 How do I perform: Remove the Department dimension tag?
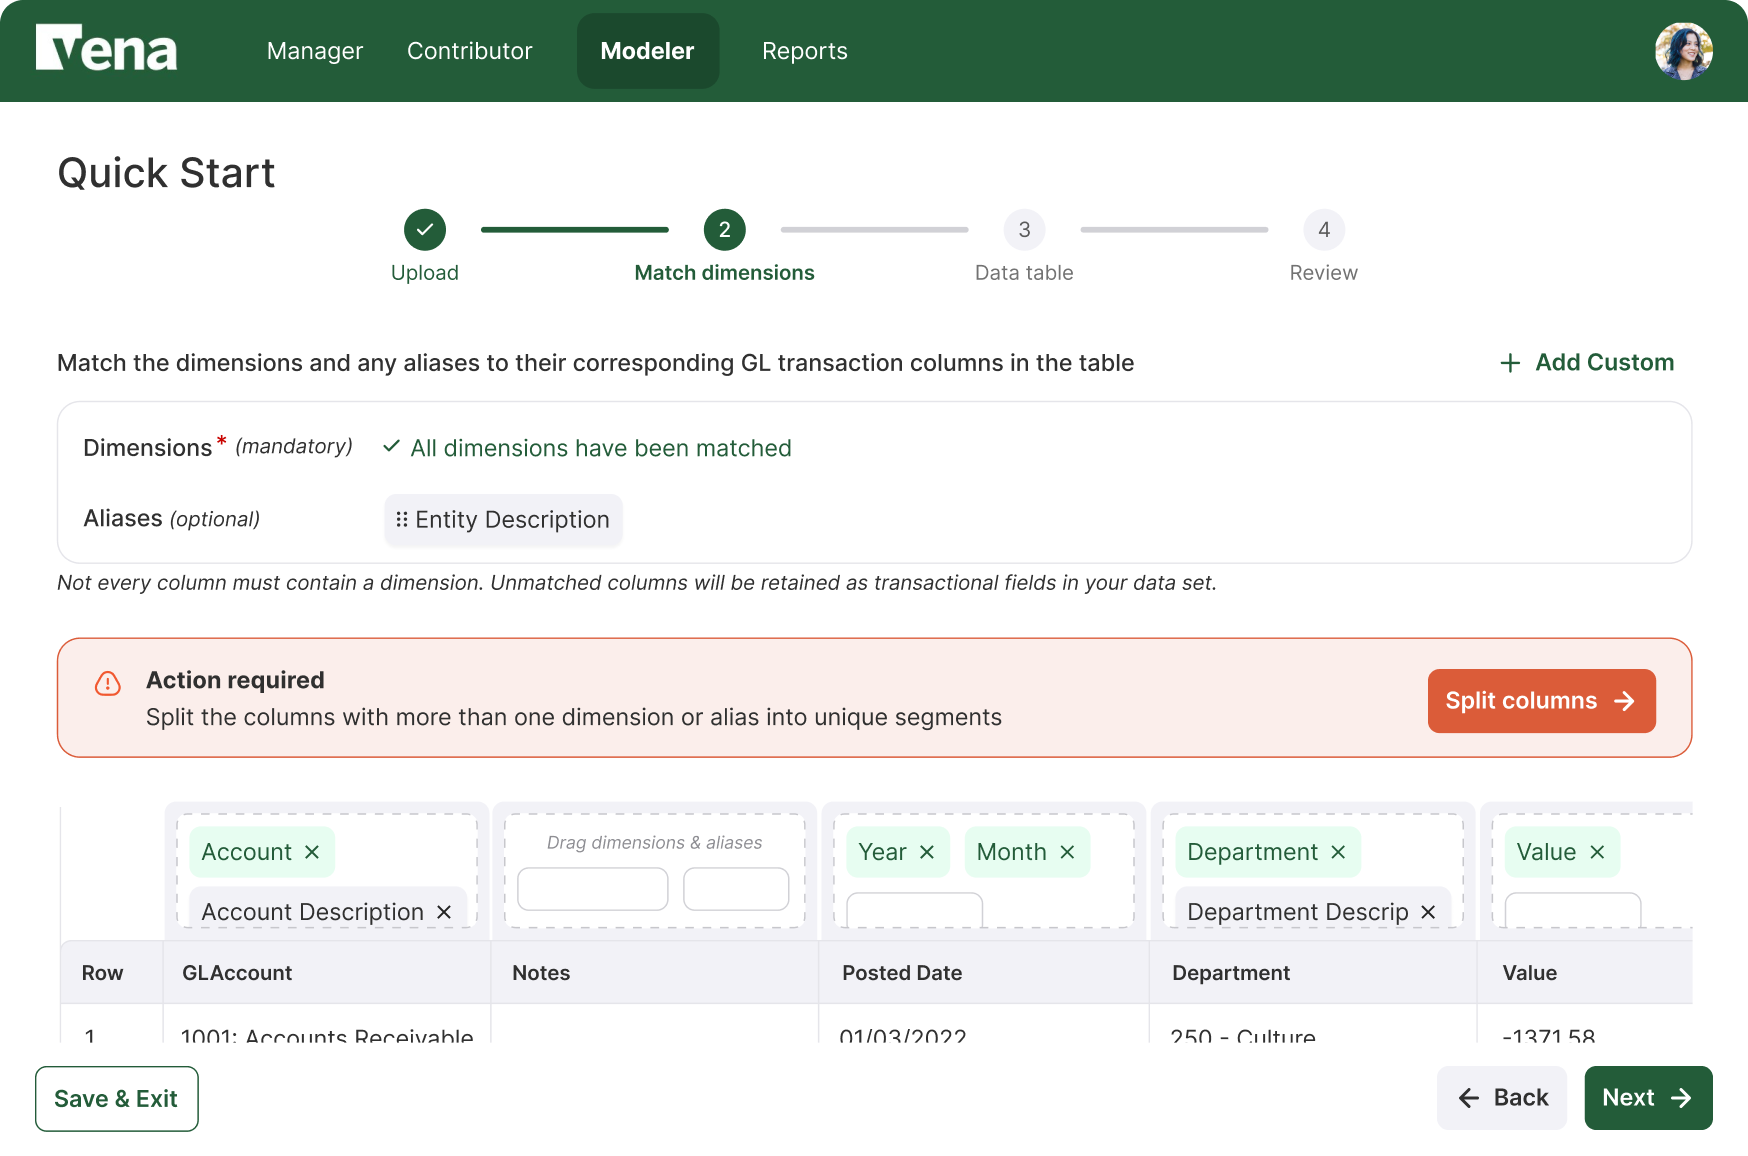click(1338, 852)
